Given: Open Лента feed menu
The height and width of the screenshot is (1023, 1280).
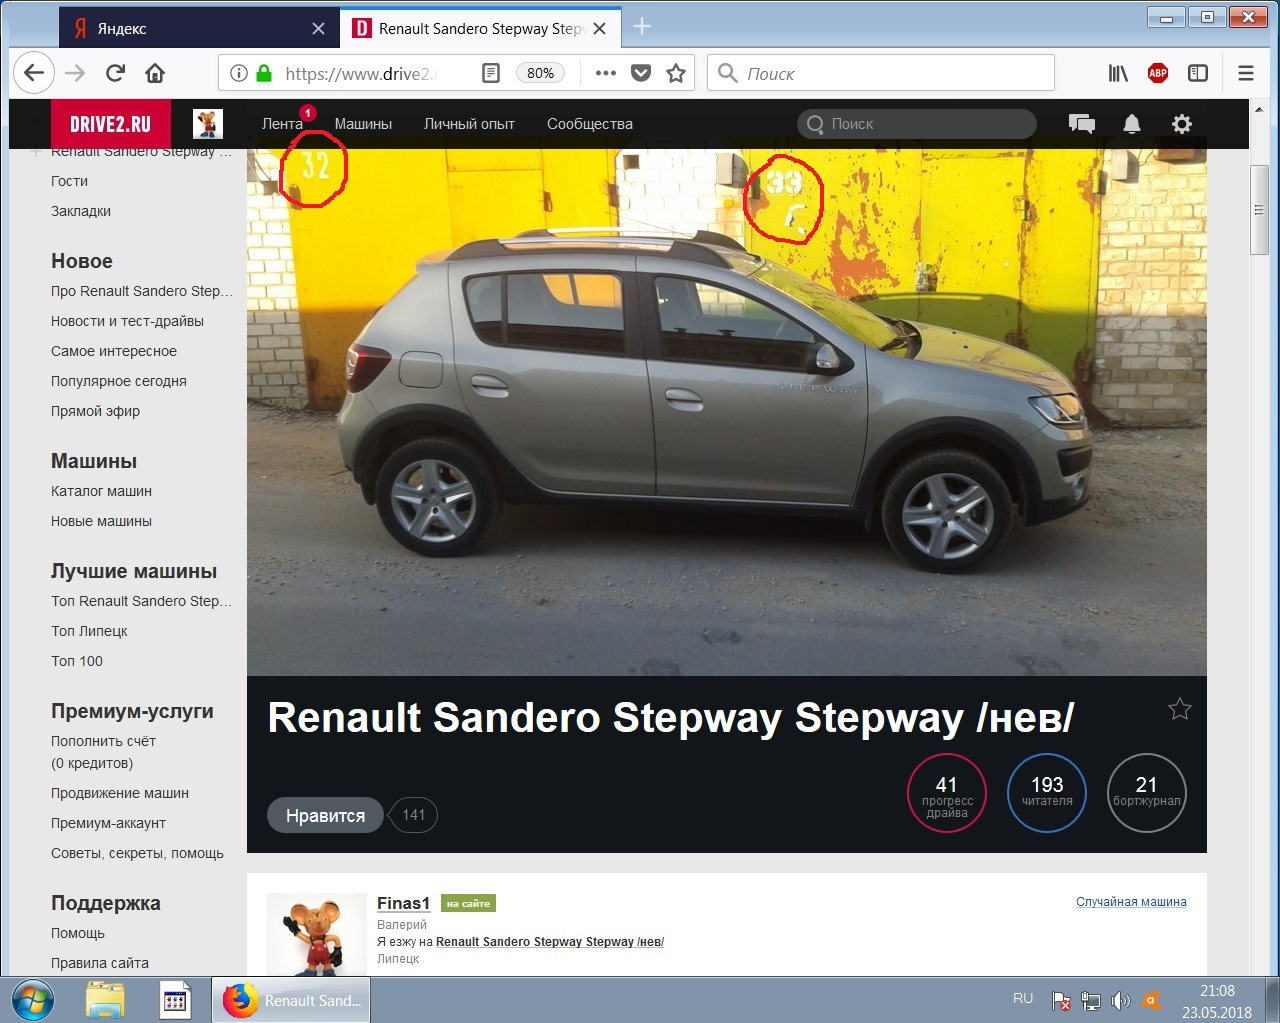Looking at the screenshot, I should click(x=282, y=124).
